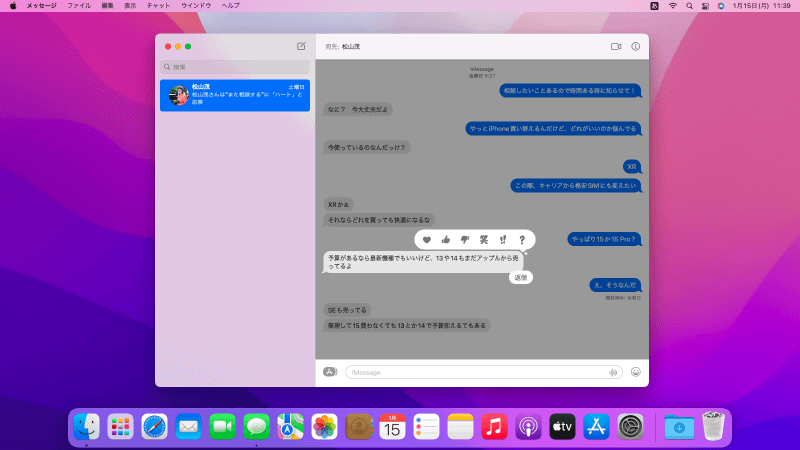800x450 pixels.
Task: Open Notes from Dock
Action: [x=460, y=427]
